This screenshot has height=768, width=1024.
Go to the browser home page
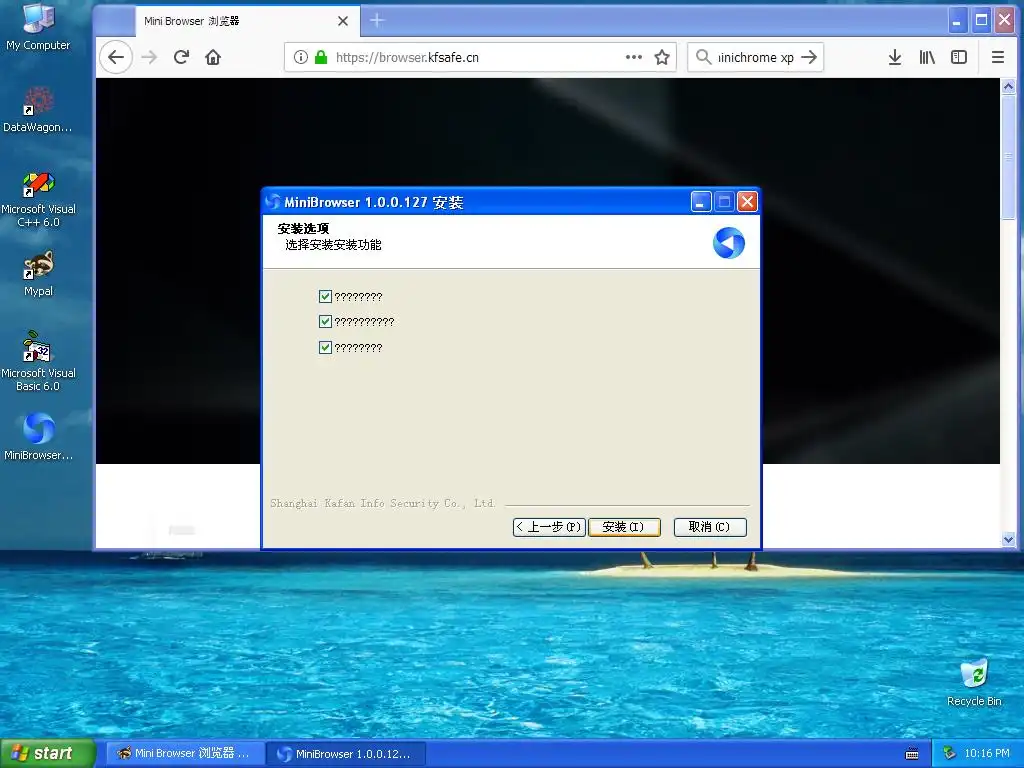click(x=213, y=57)
